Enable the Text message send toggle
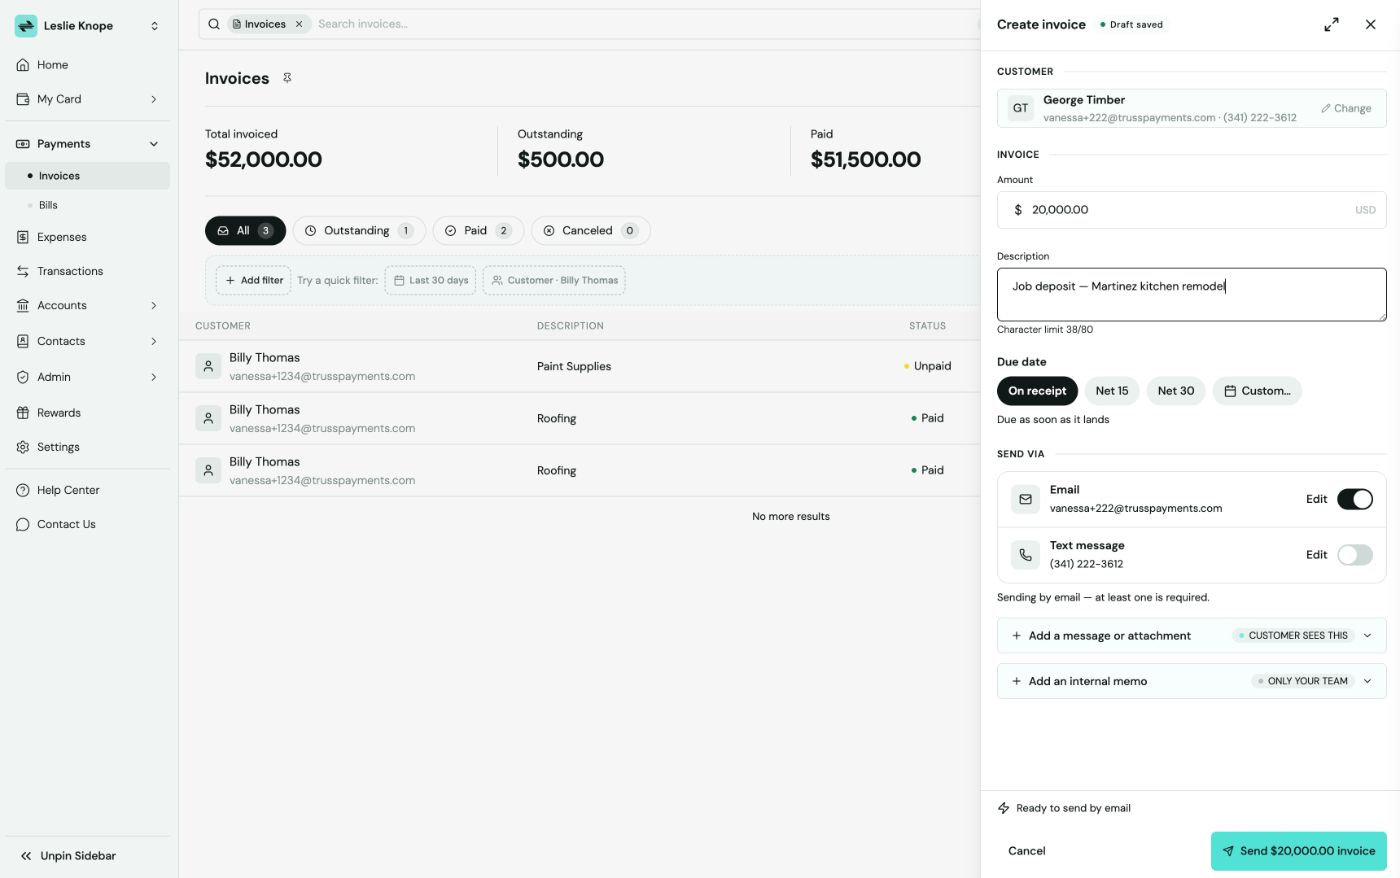The image size is (1400, 878). pyautogui.click(x=1355, y=555)
